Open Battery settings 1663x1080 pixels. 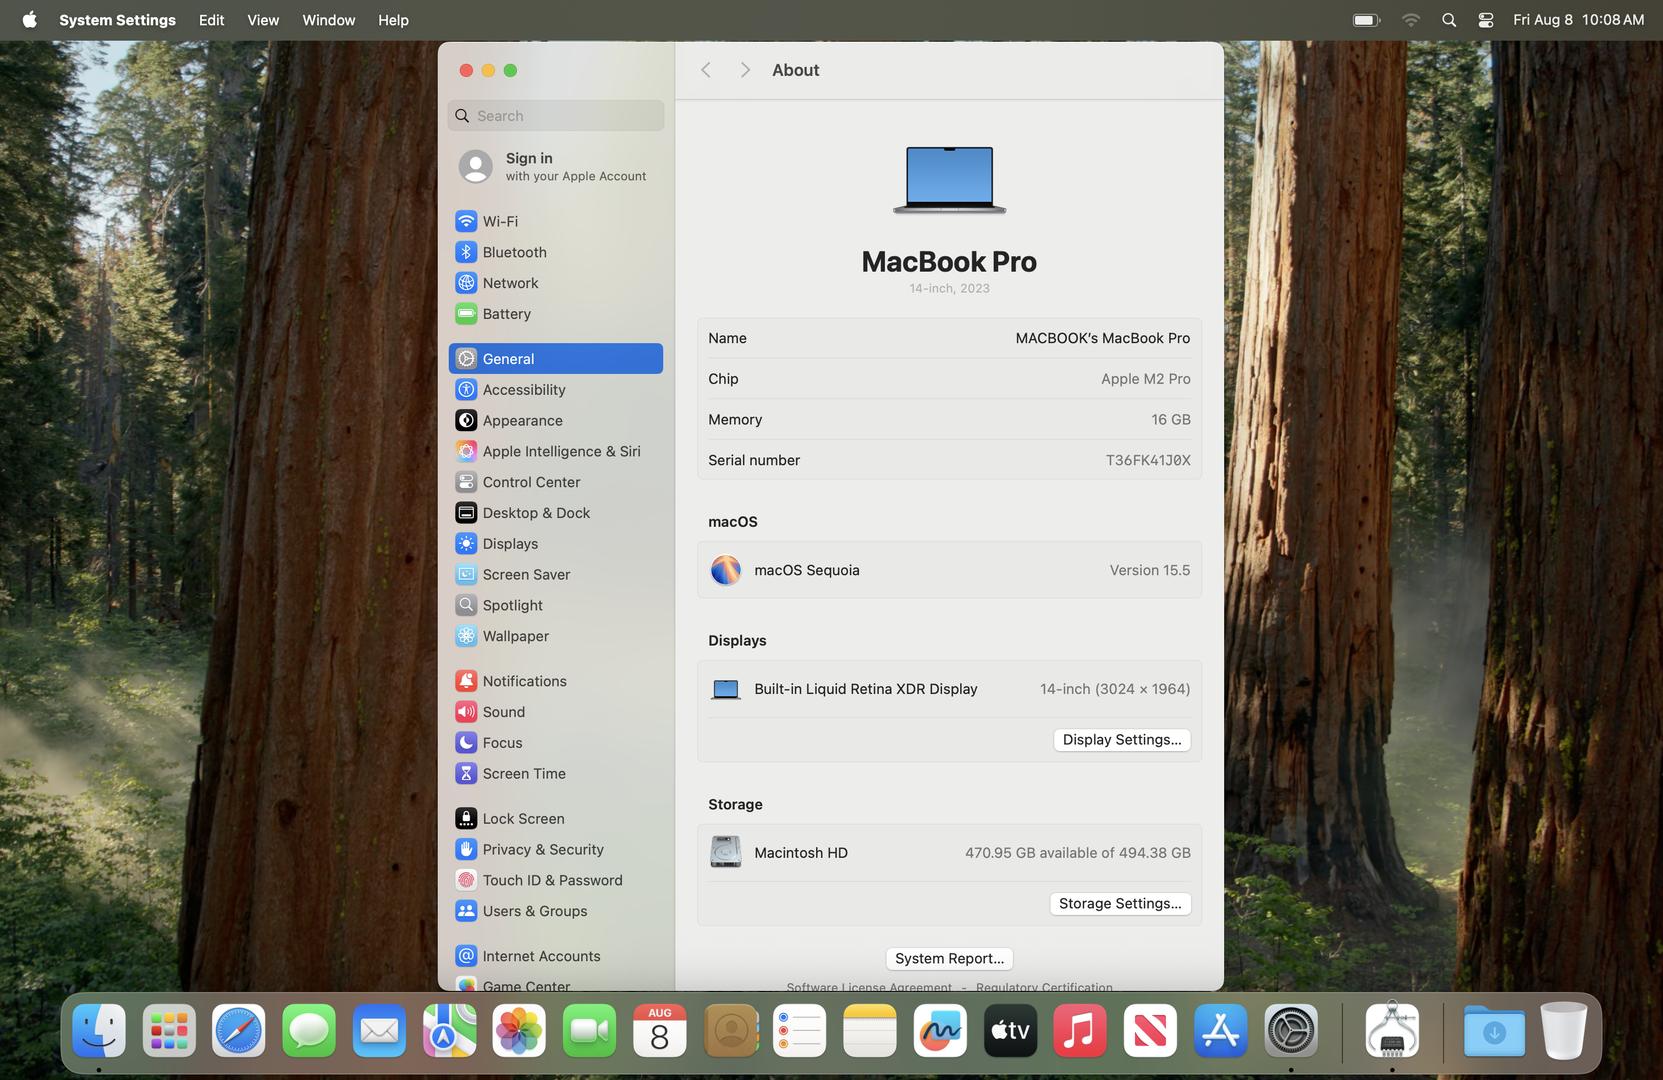(555, 314)
